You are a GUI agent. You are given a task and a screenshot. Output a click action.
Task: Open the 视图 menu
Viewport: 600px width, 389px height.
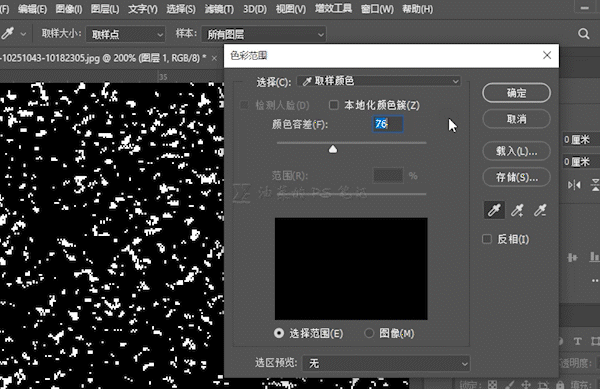click(291, 9)
